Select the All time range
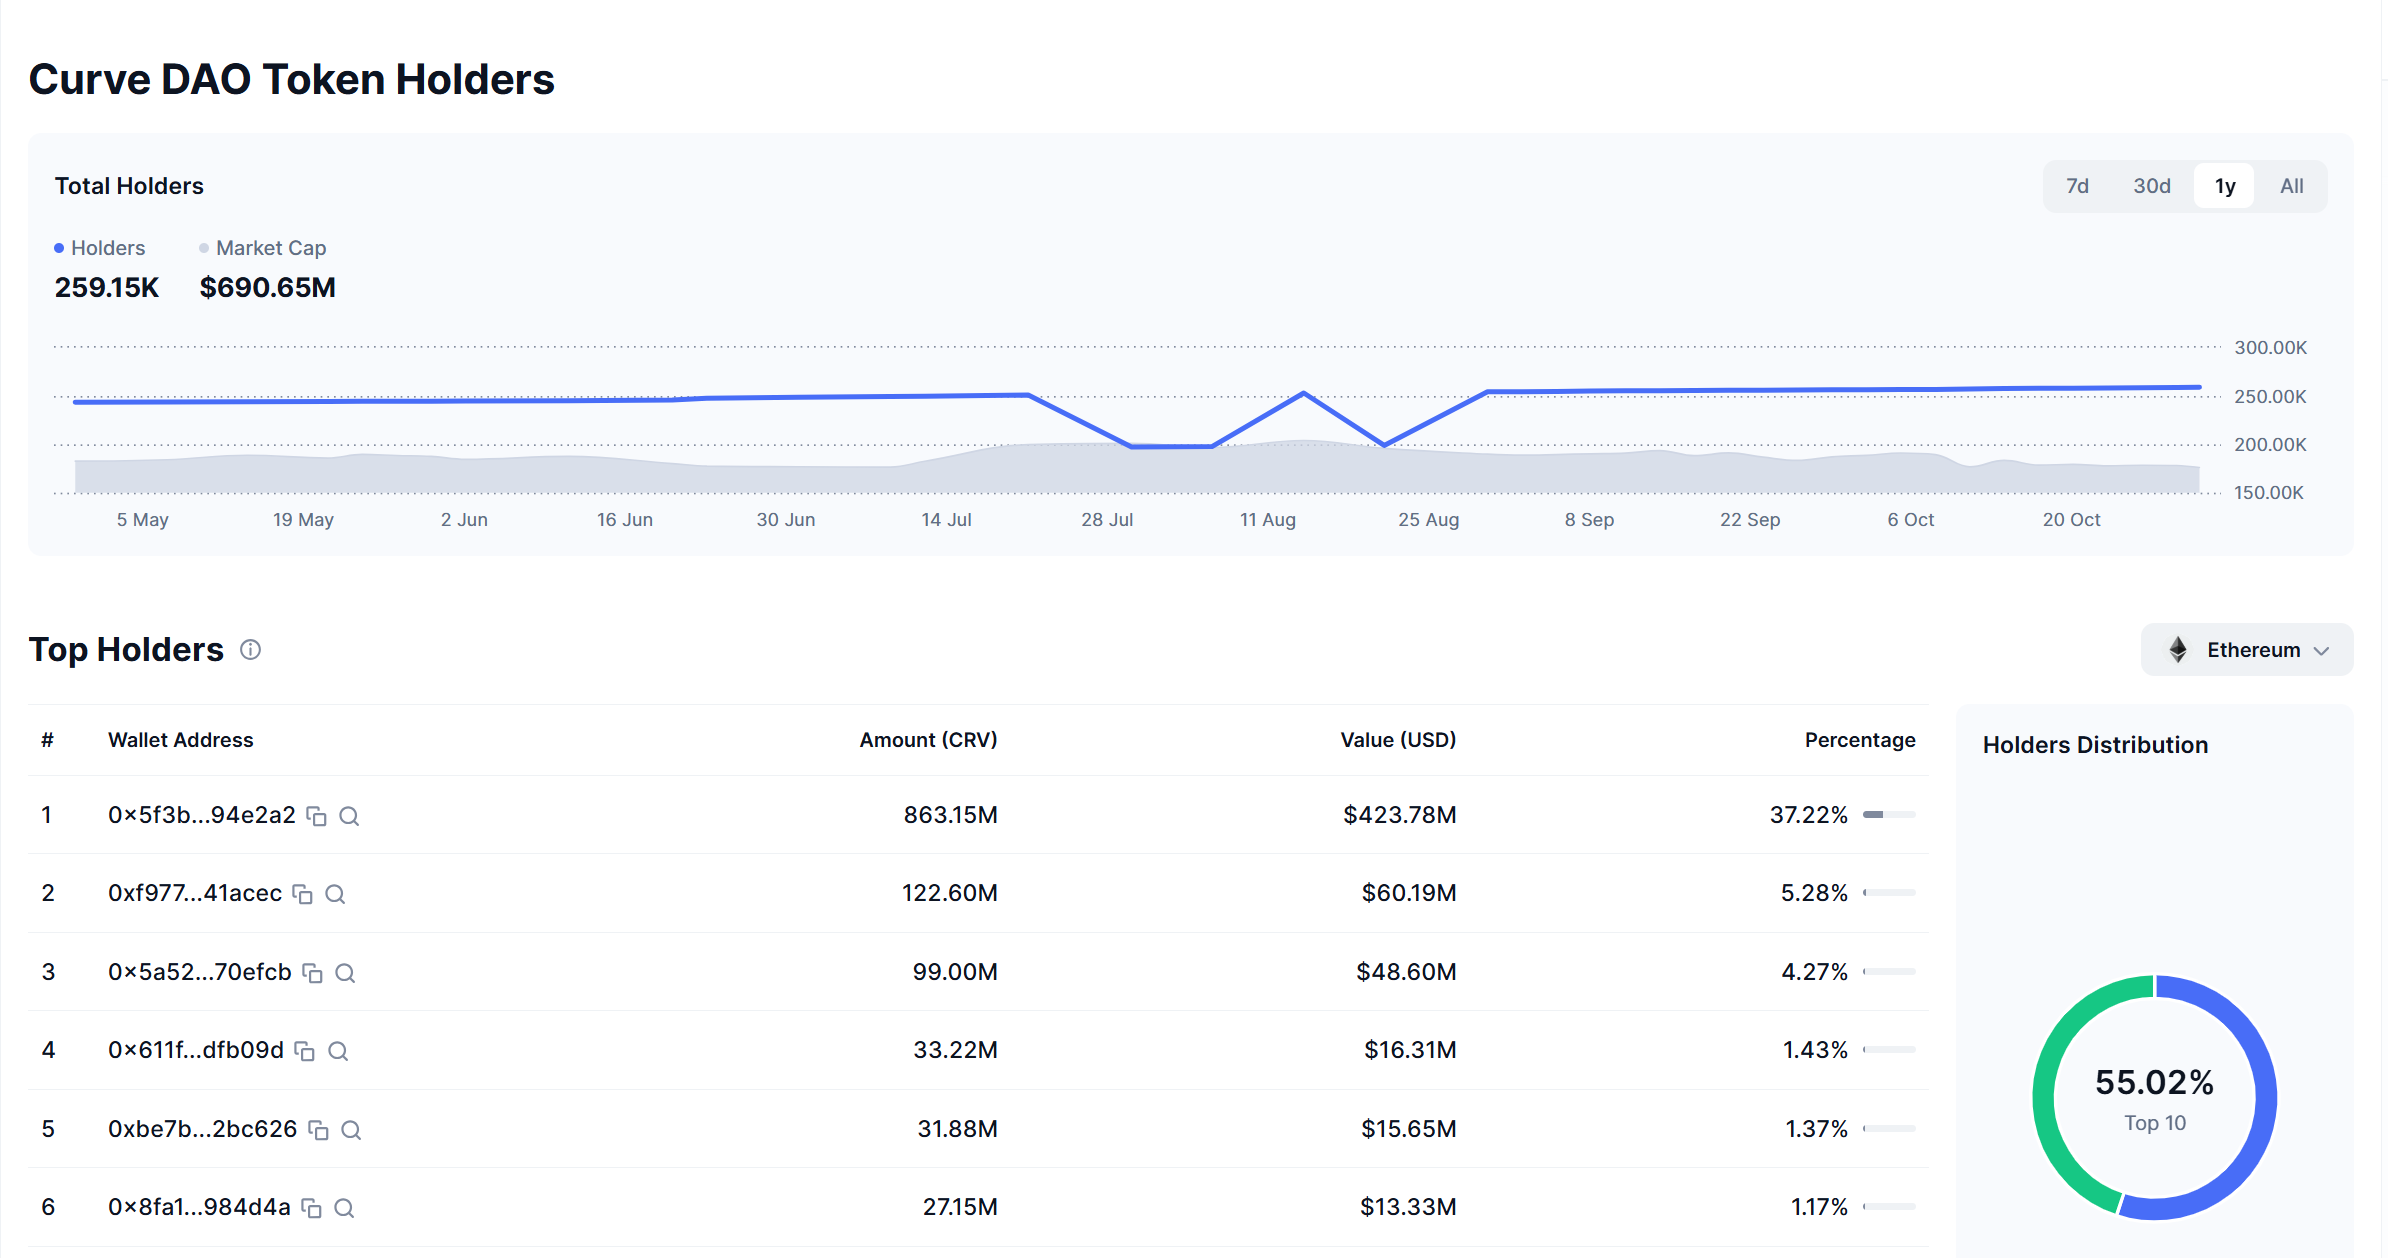 [x=2291, y=186]
